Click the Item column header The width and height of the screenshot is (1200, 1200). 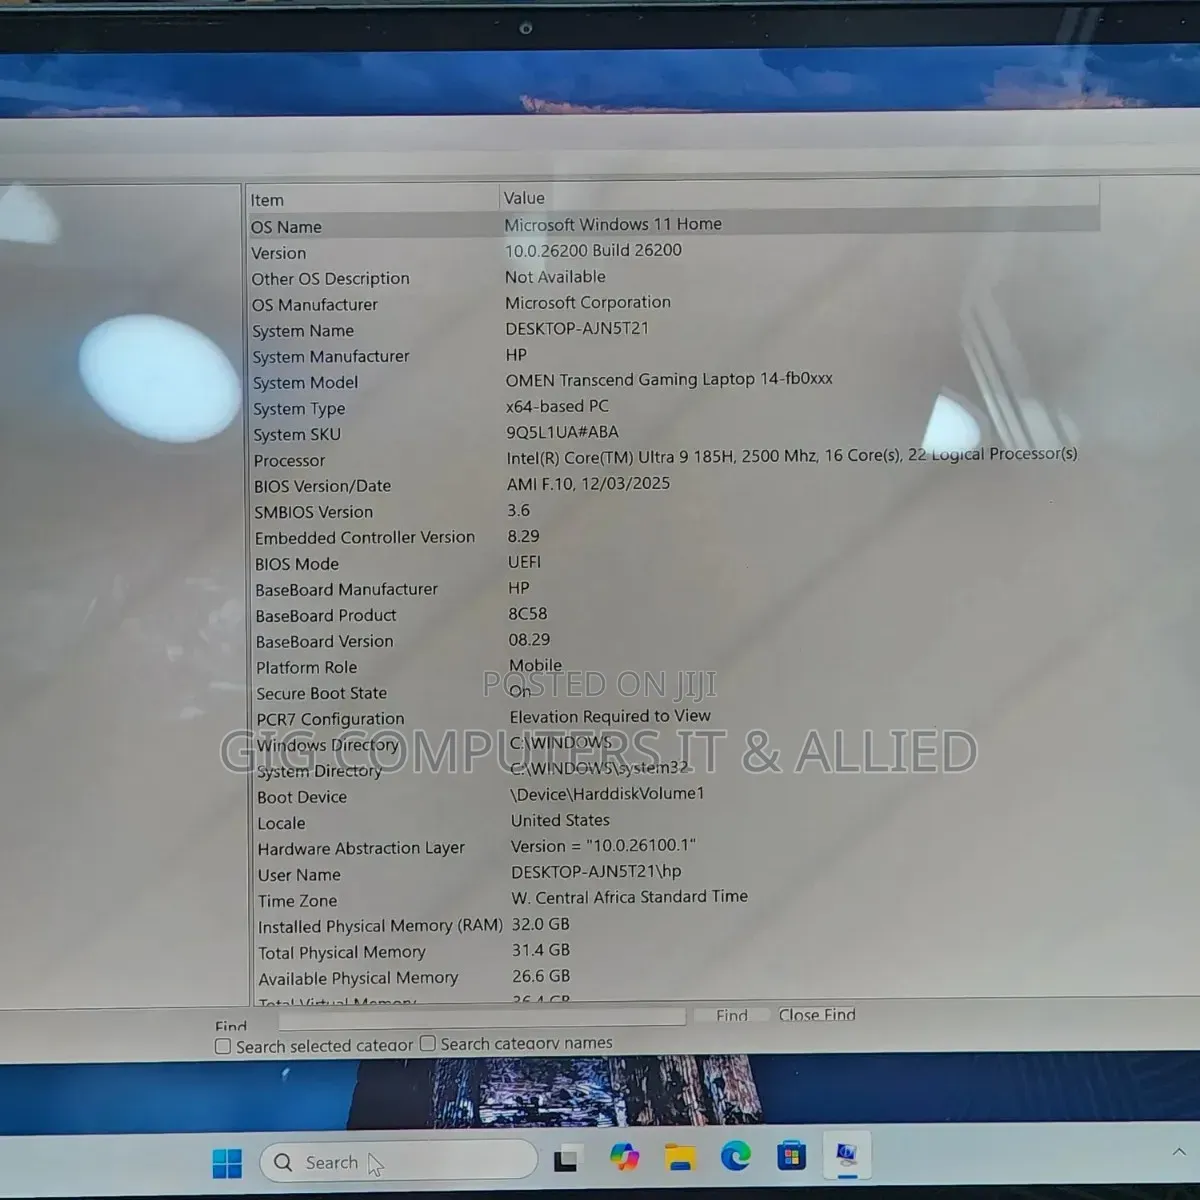373,199
